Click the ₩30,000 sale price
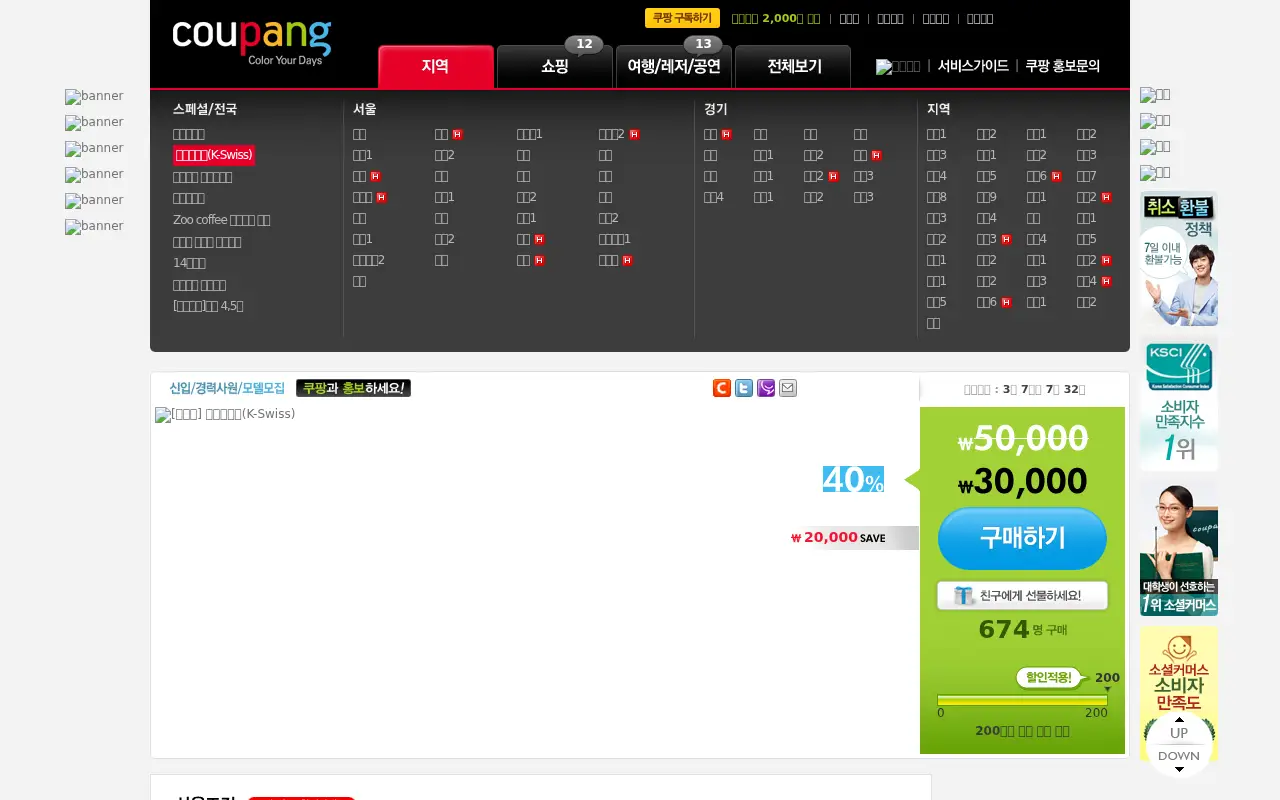 pos(1022,483)
